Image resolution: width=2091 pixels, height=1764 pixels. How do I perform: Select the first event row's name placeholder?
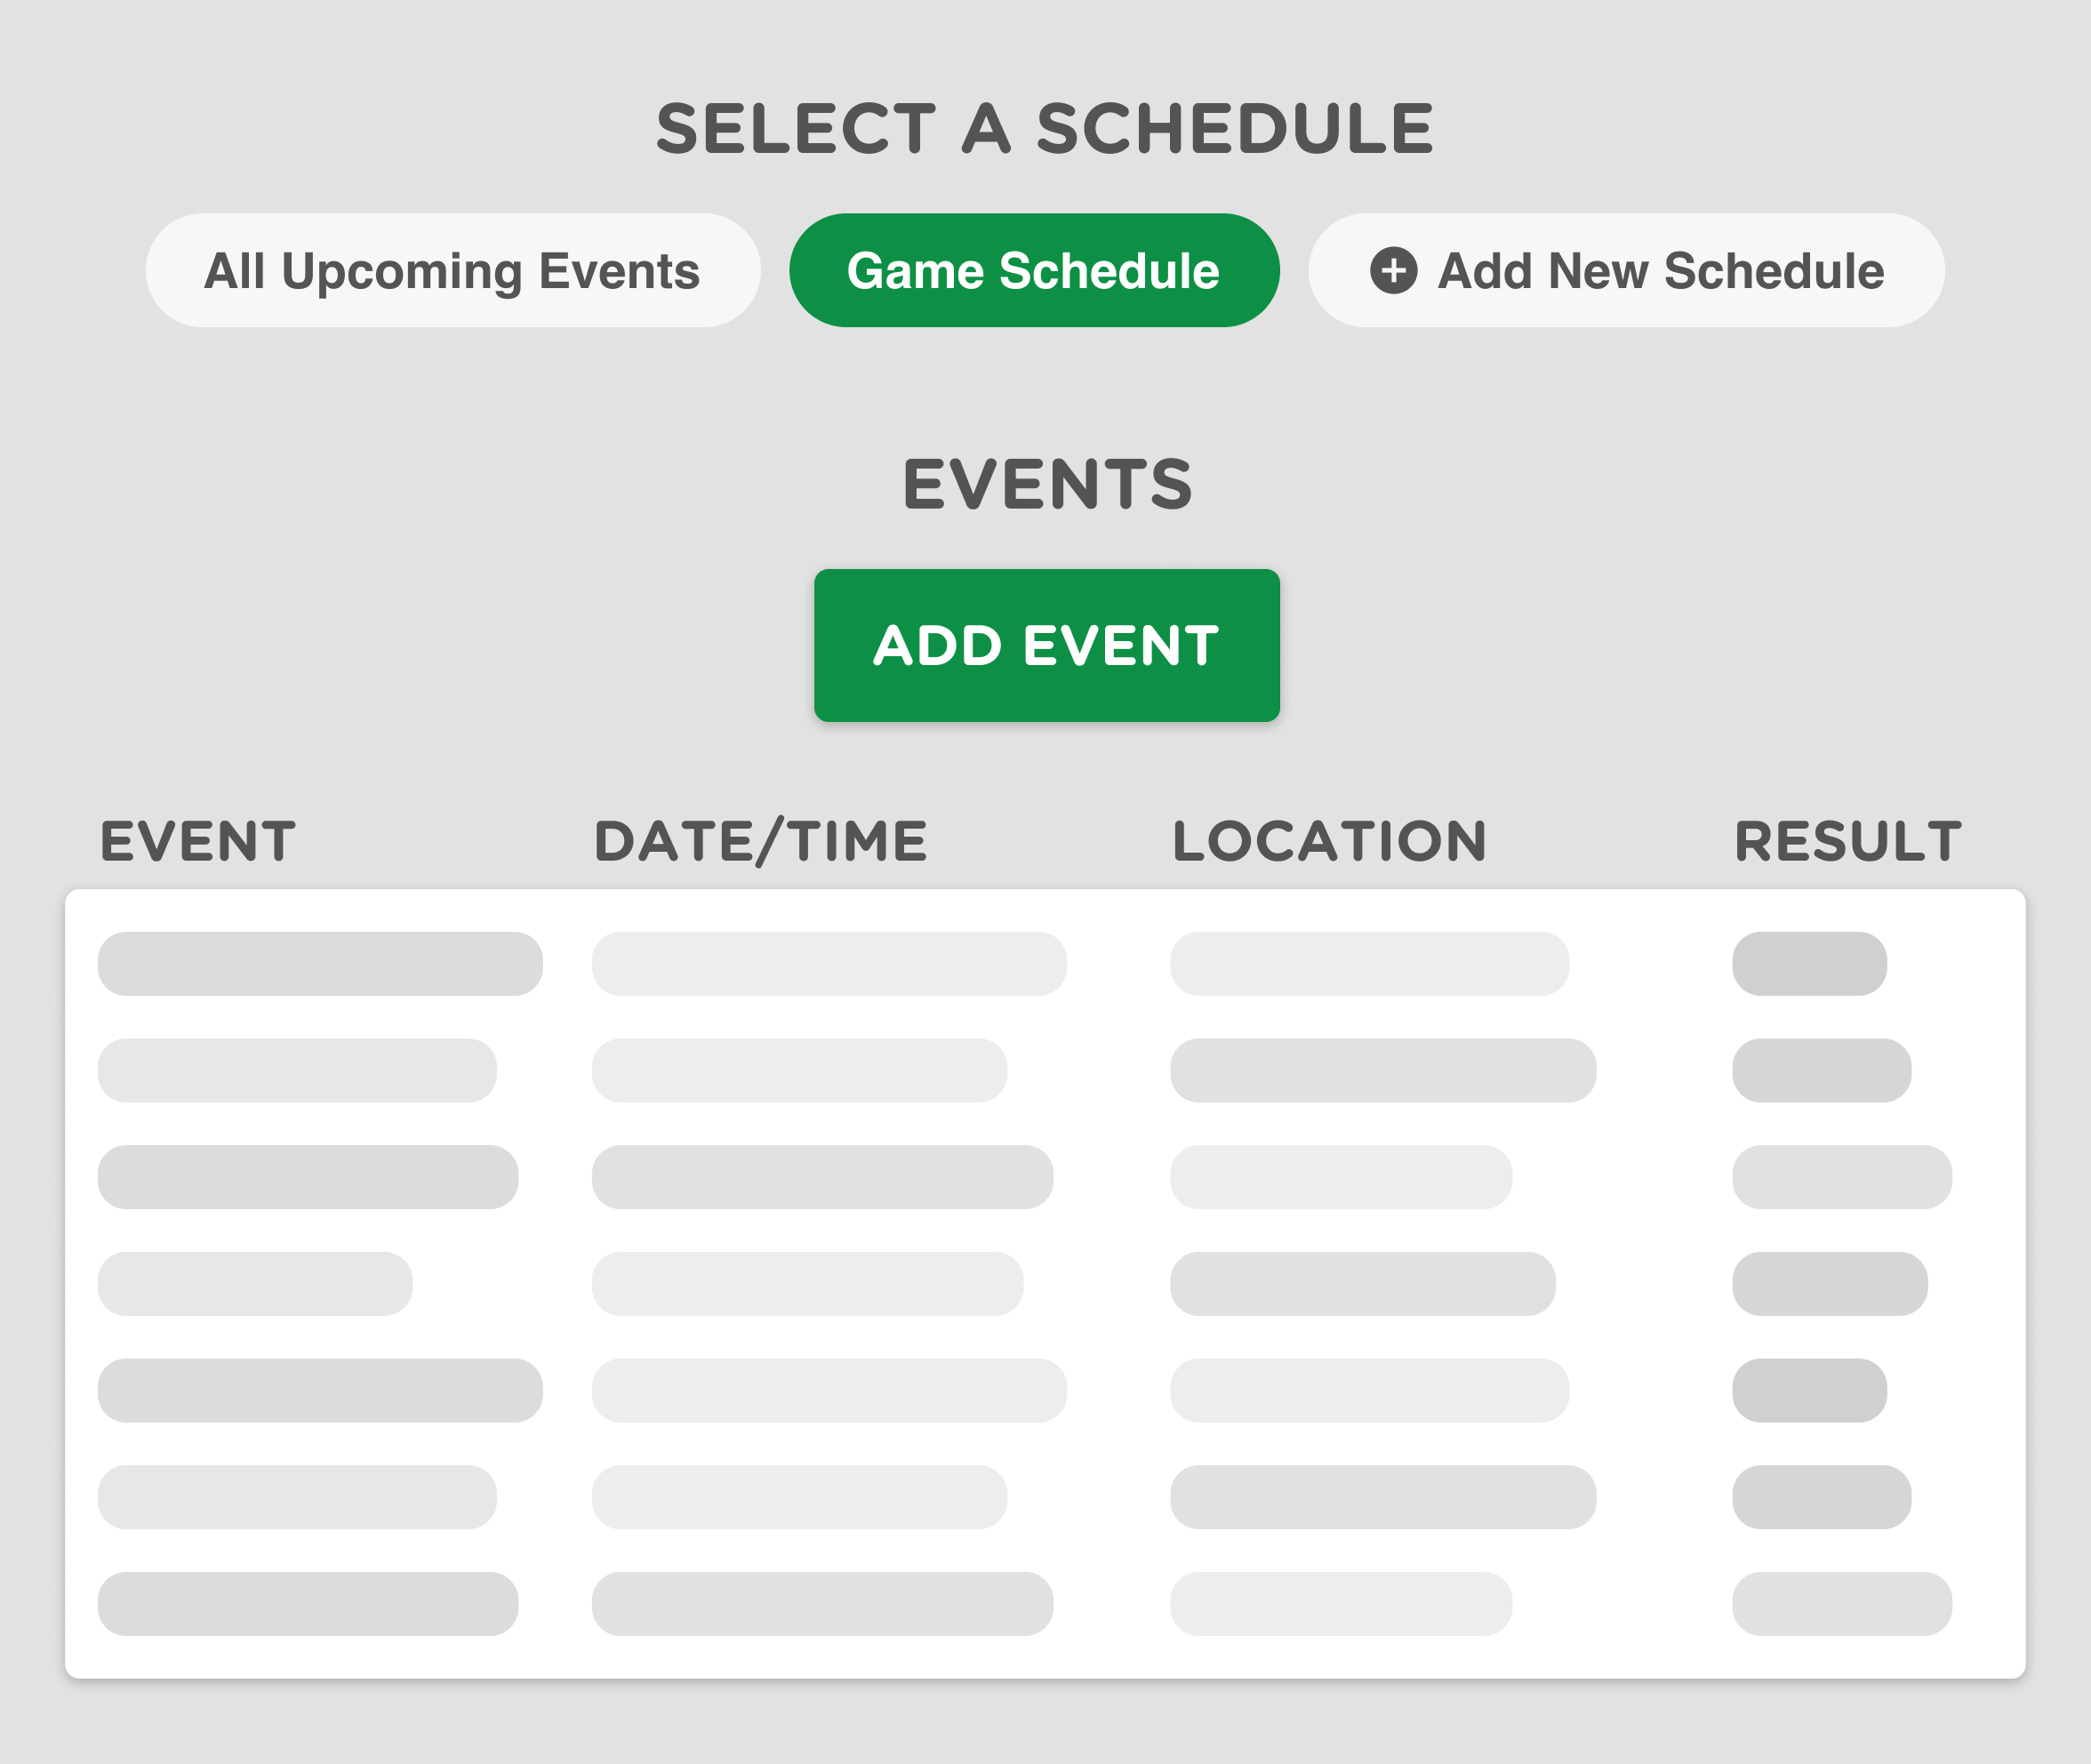pyautogui.click(x=320, y=962)
